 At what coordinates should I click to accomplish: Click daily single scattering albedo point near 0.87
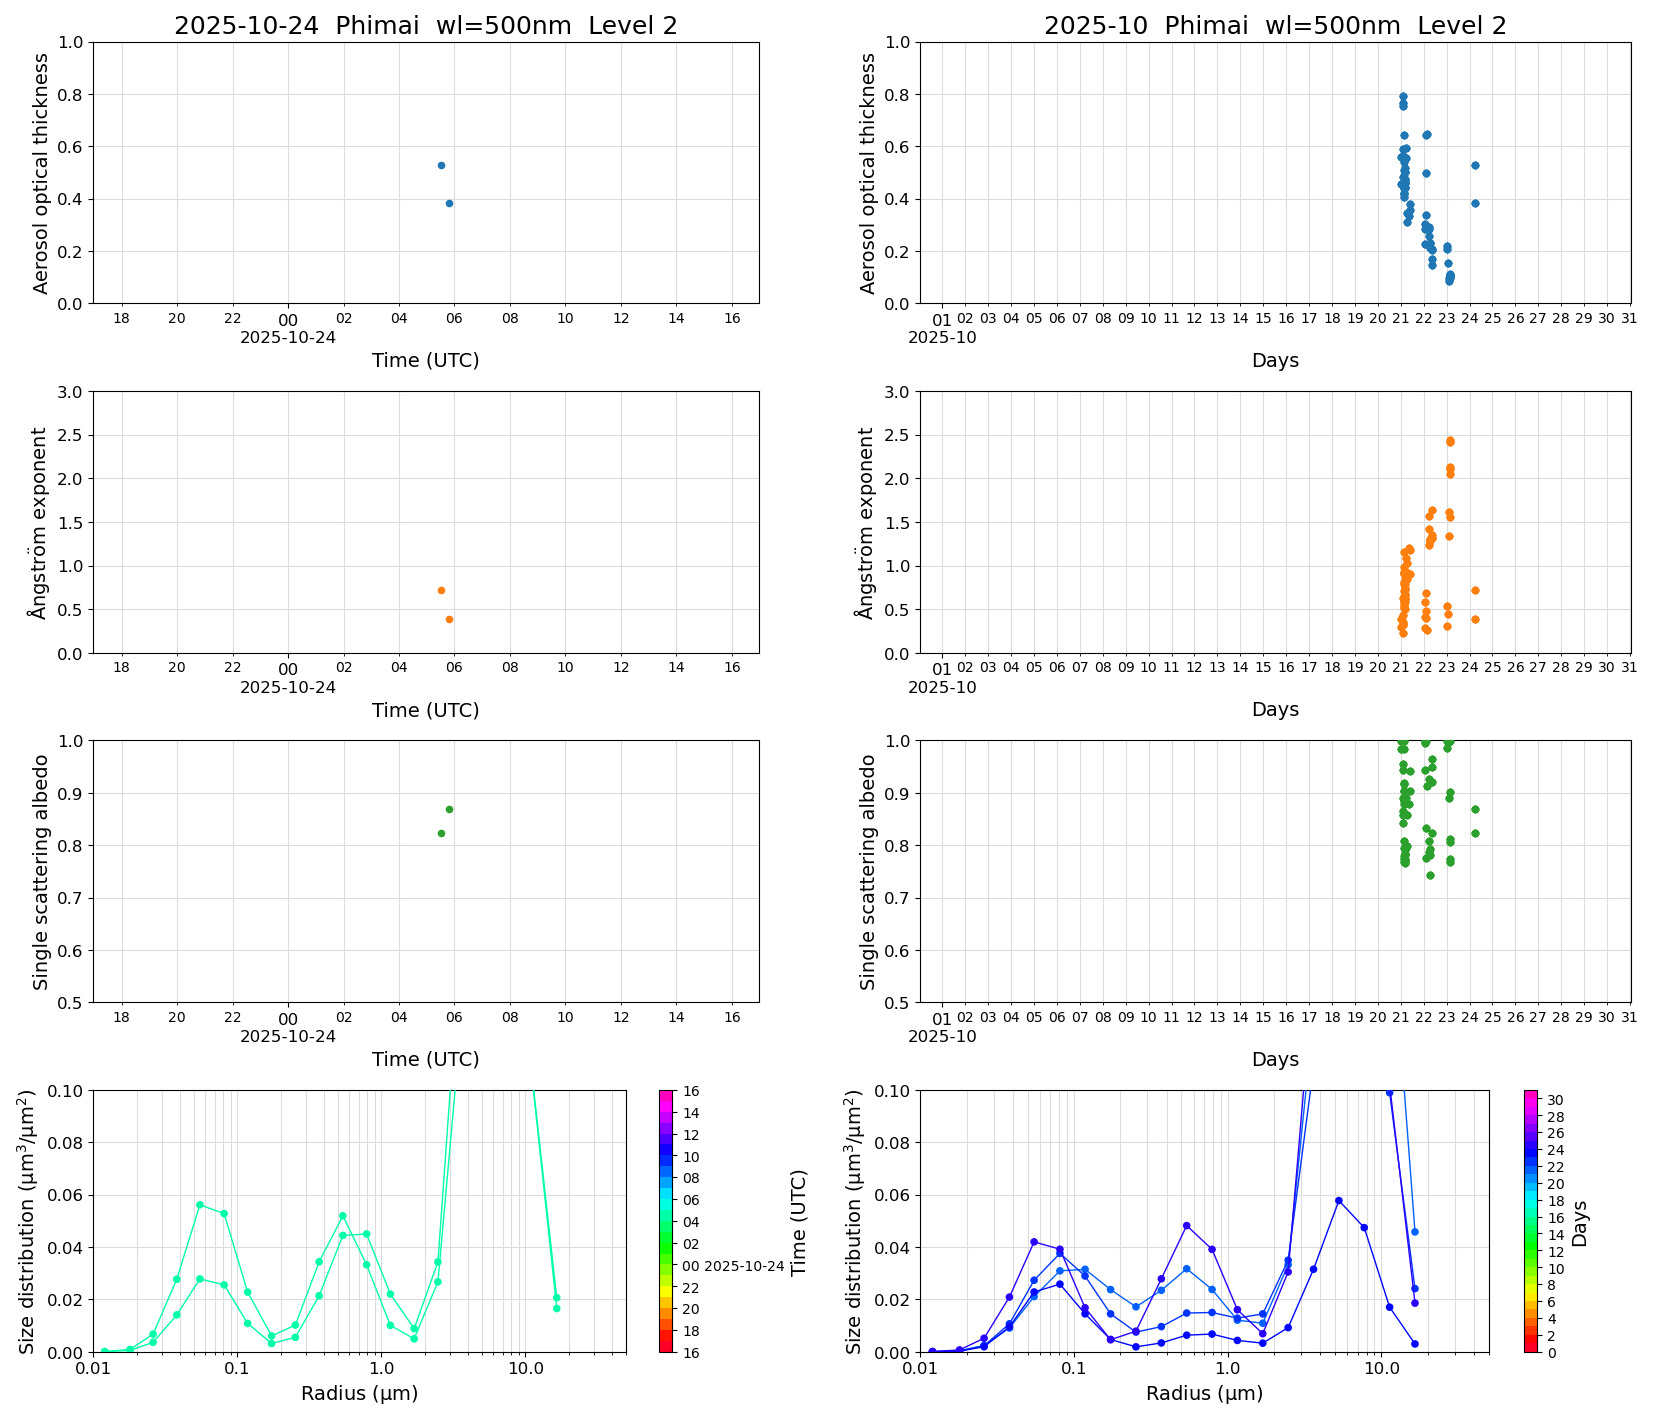pos(449,809)
